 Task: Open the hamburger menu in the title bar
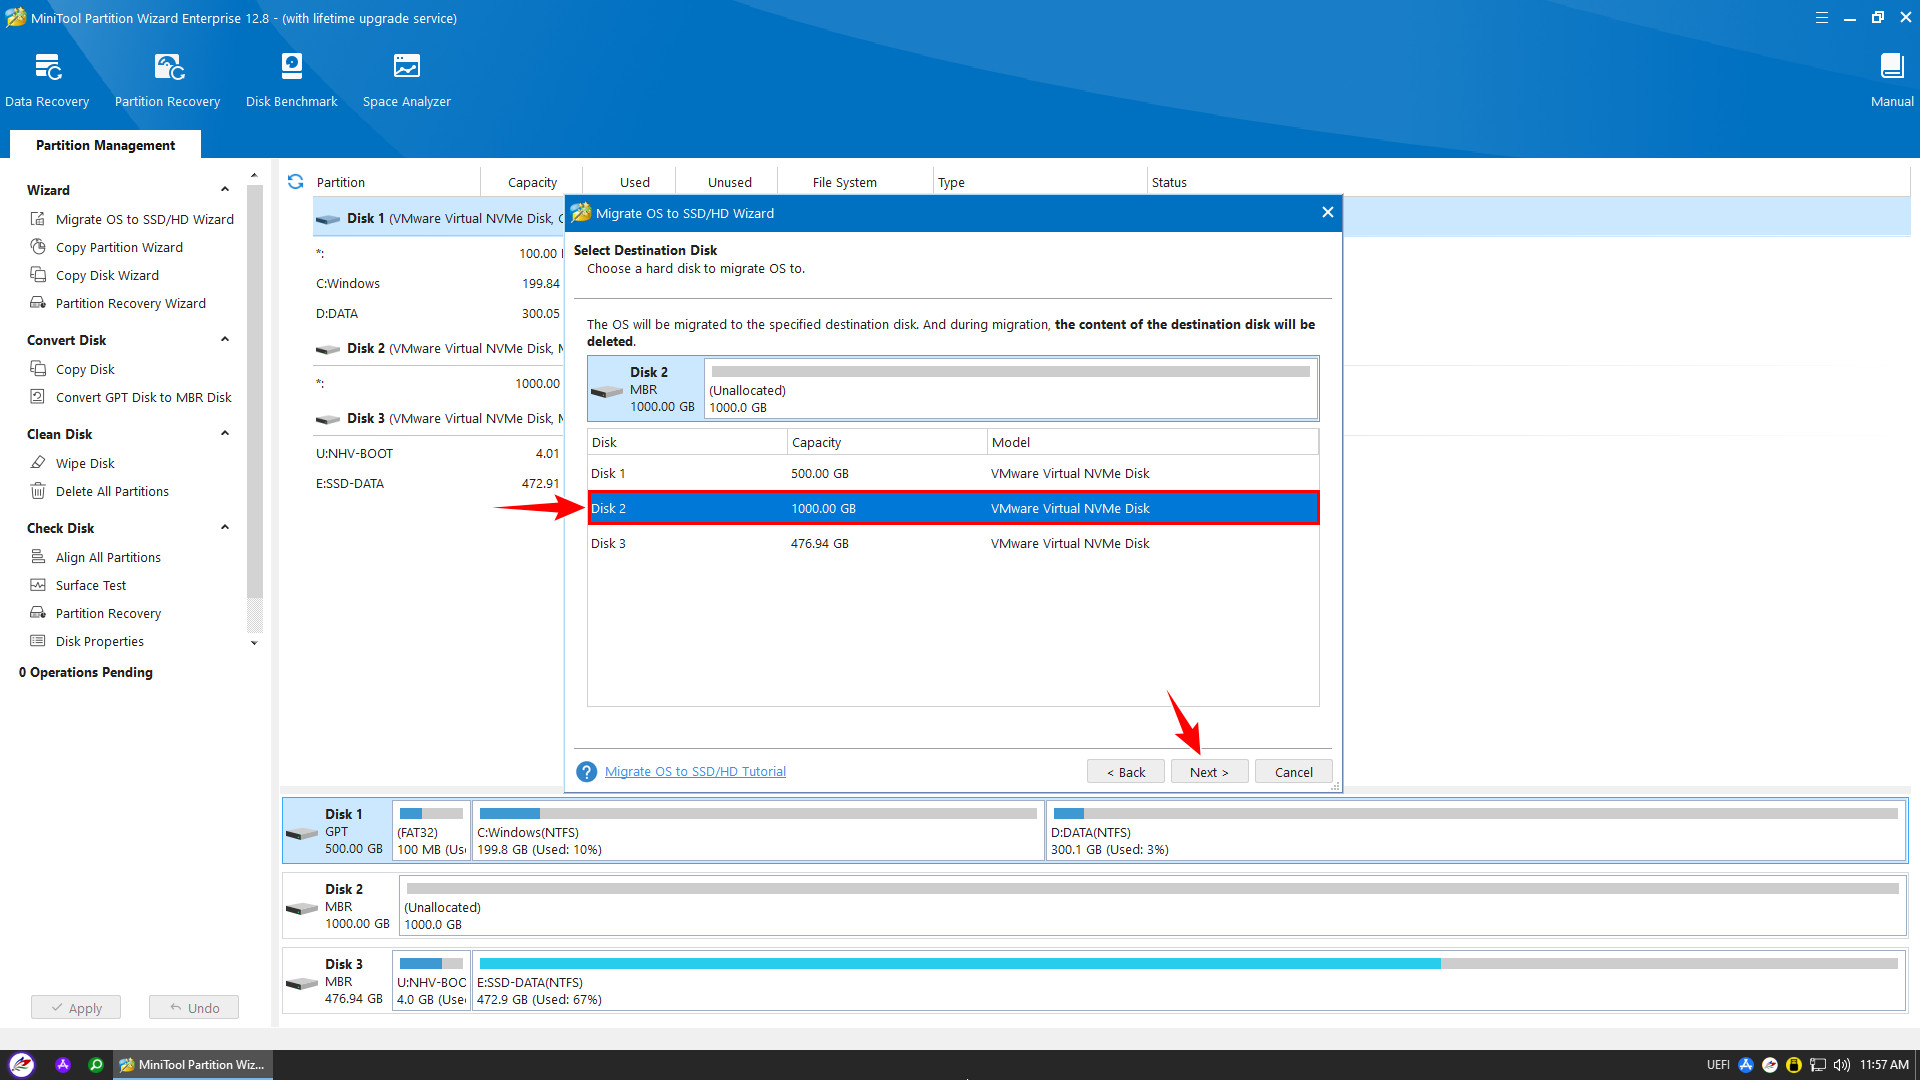1821,18
